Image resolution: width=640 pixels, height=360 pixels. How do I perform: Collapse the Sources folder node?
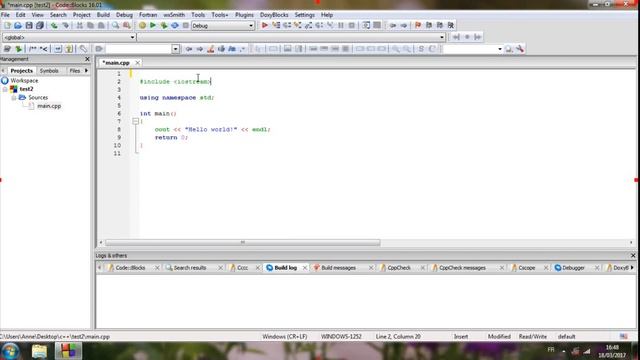coord(14,98)
